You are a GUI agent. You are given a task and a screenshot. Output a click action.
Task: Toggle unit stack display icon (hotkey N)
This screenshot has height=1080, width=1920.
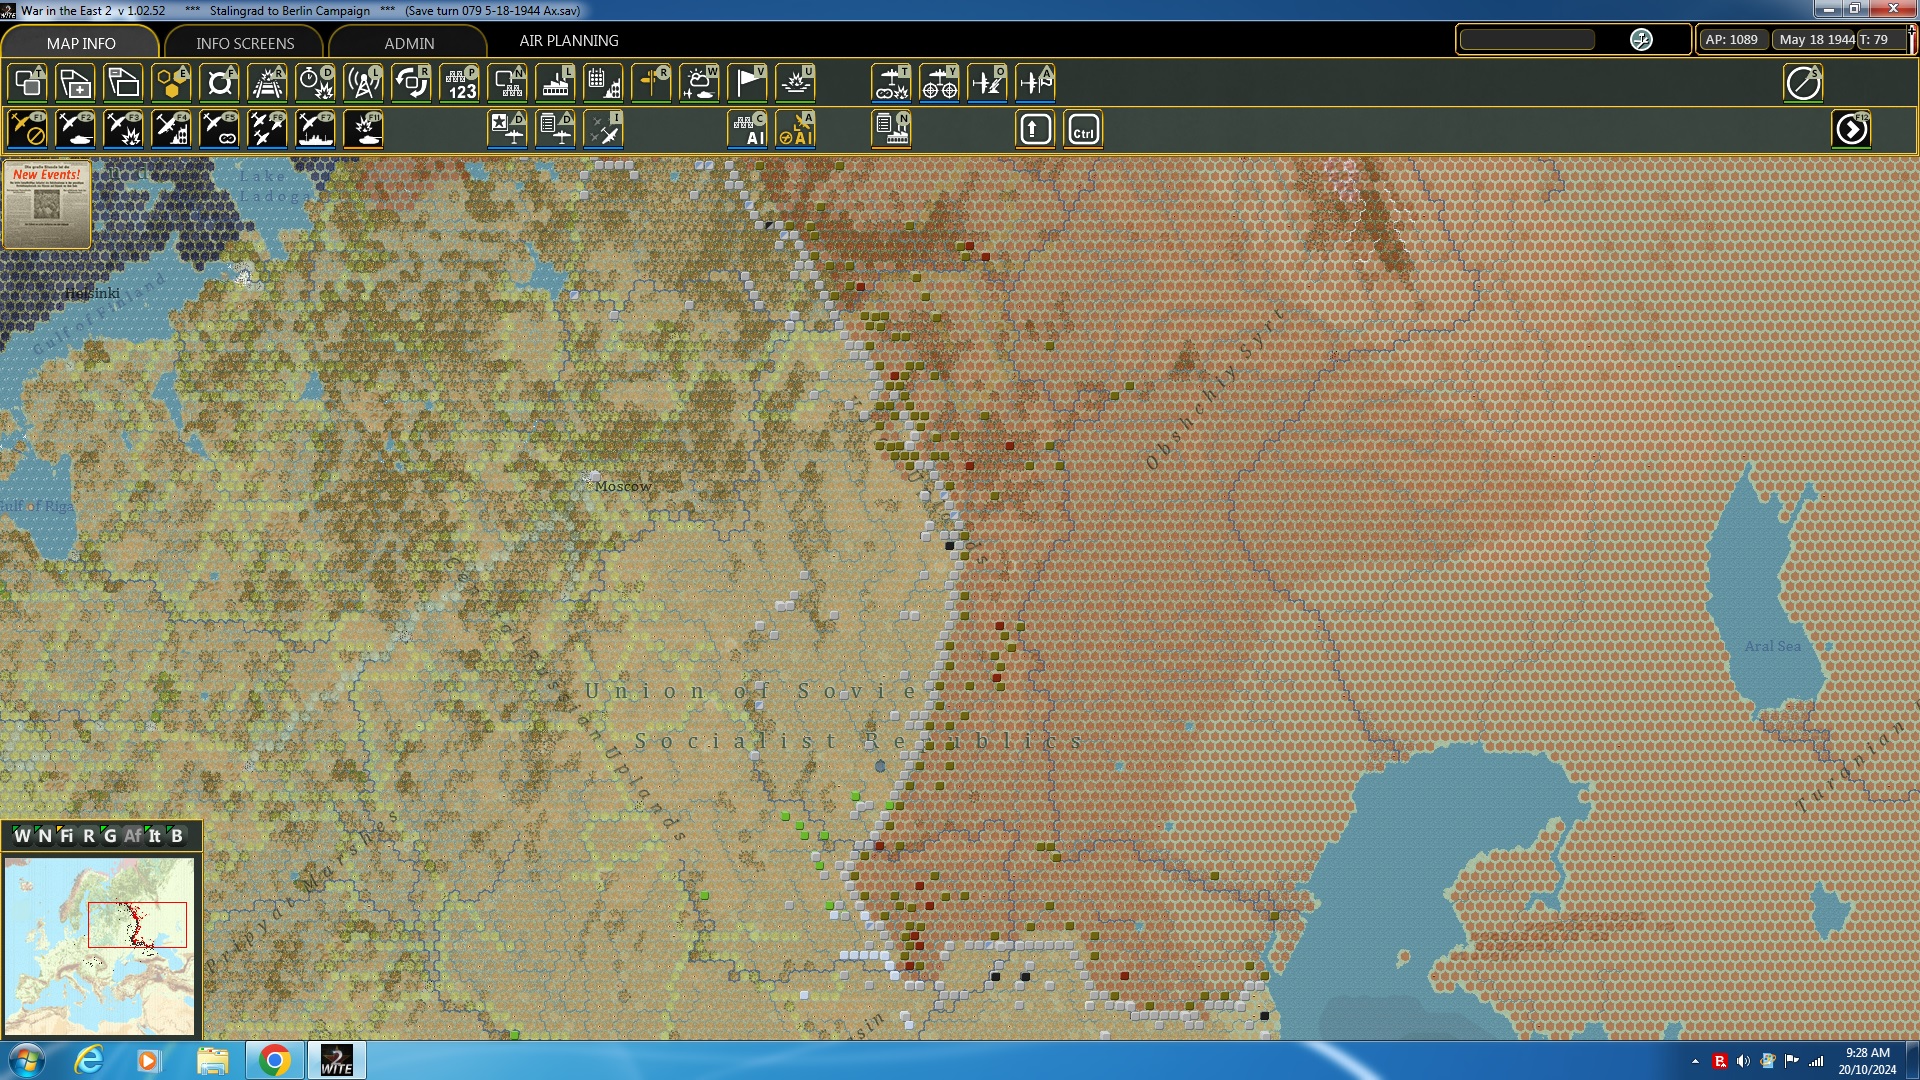(x=507, y=83)
